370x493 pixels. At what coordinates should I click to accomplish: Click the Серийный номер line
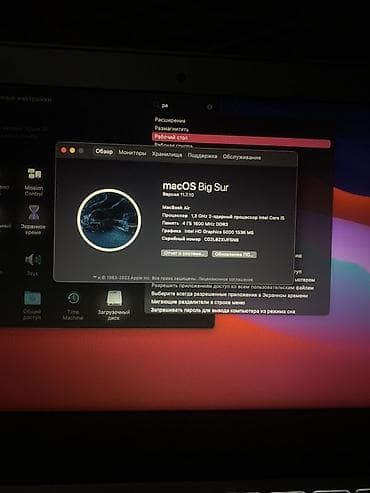200,239
